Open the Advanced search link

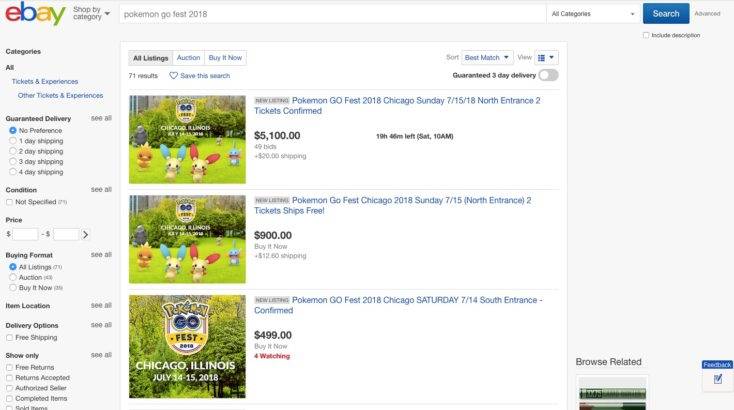[x=707, y=14]
